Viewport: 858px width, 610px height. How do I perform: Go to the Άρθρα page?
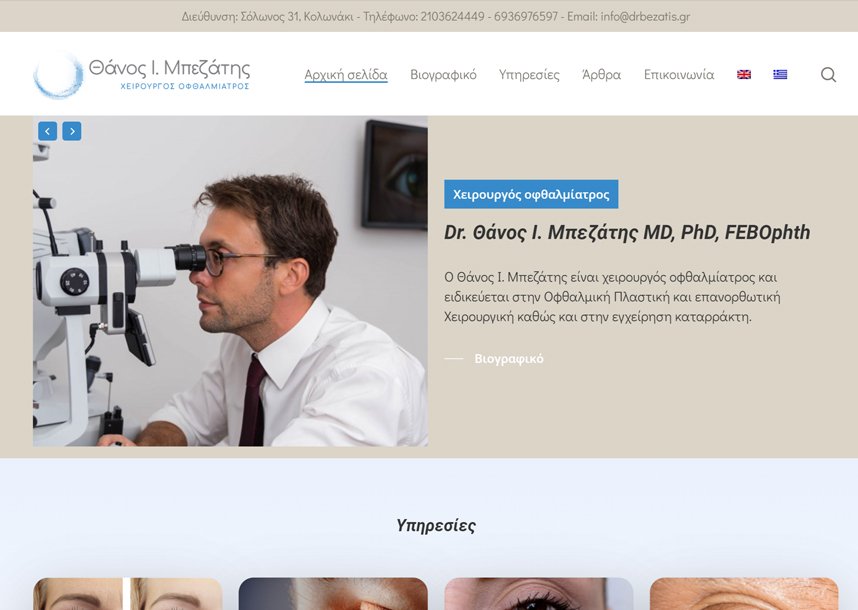click(601, 74)
